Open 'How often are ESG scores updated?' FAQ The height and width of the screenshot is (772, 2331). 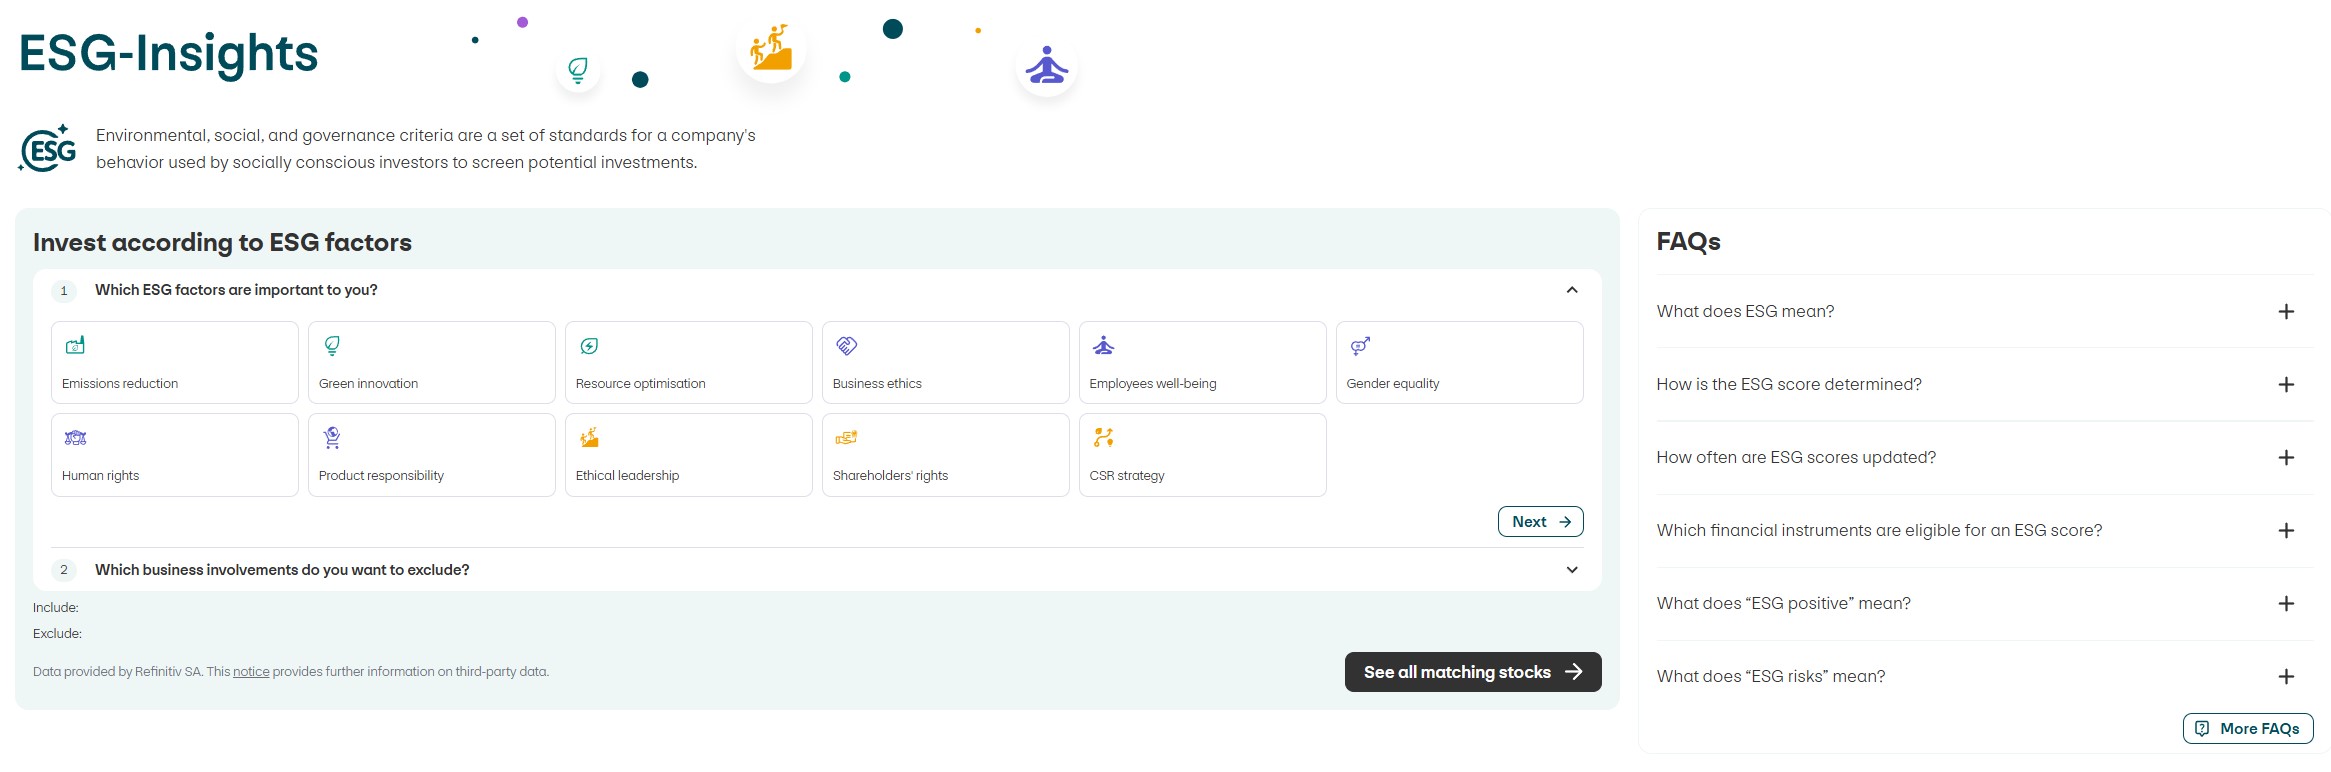pos(2285,458)
